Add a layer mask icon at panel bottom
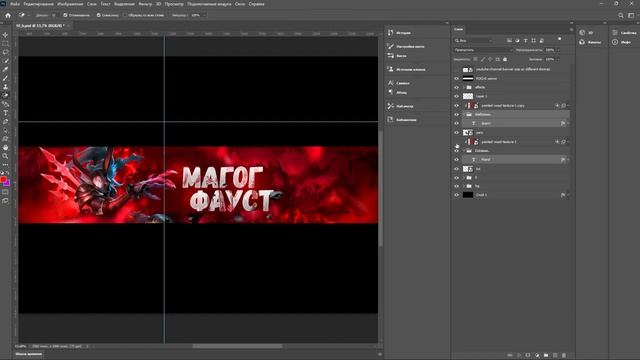 (528, 356)
